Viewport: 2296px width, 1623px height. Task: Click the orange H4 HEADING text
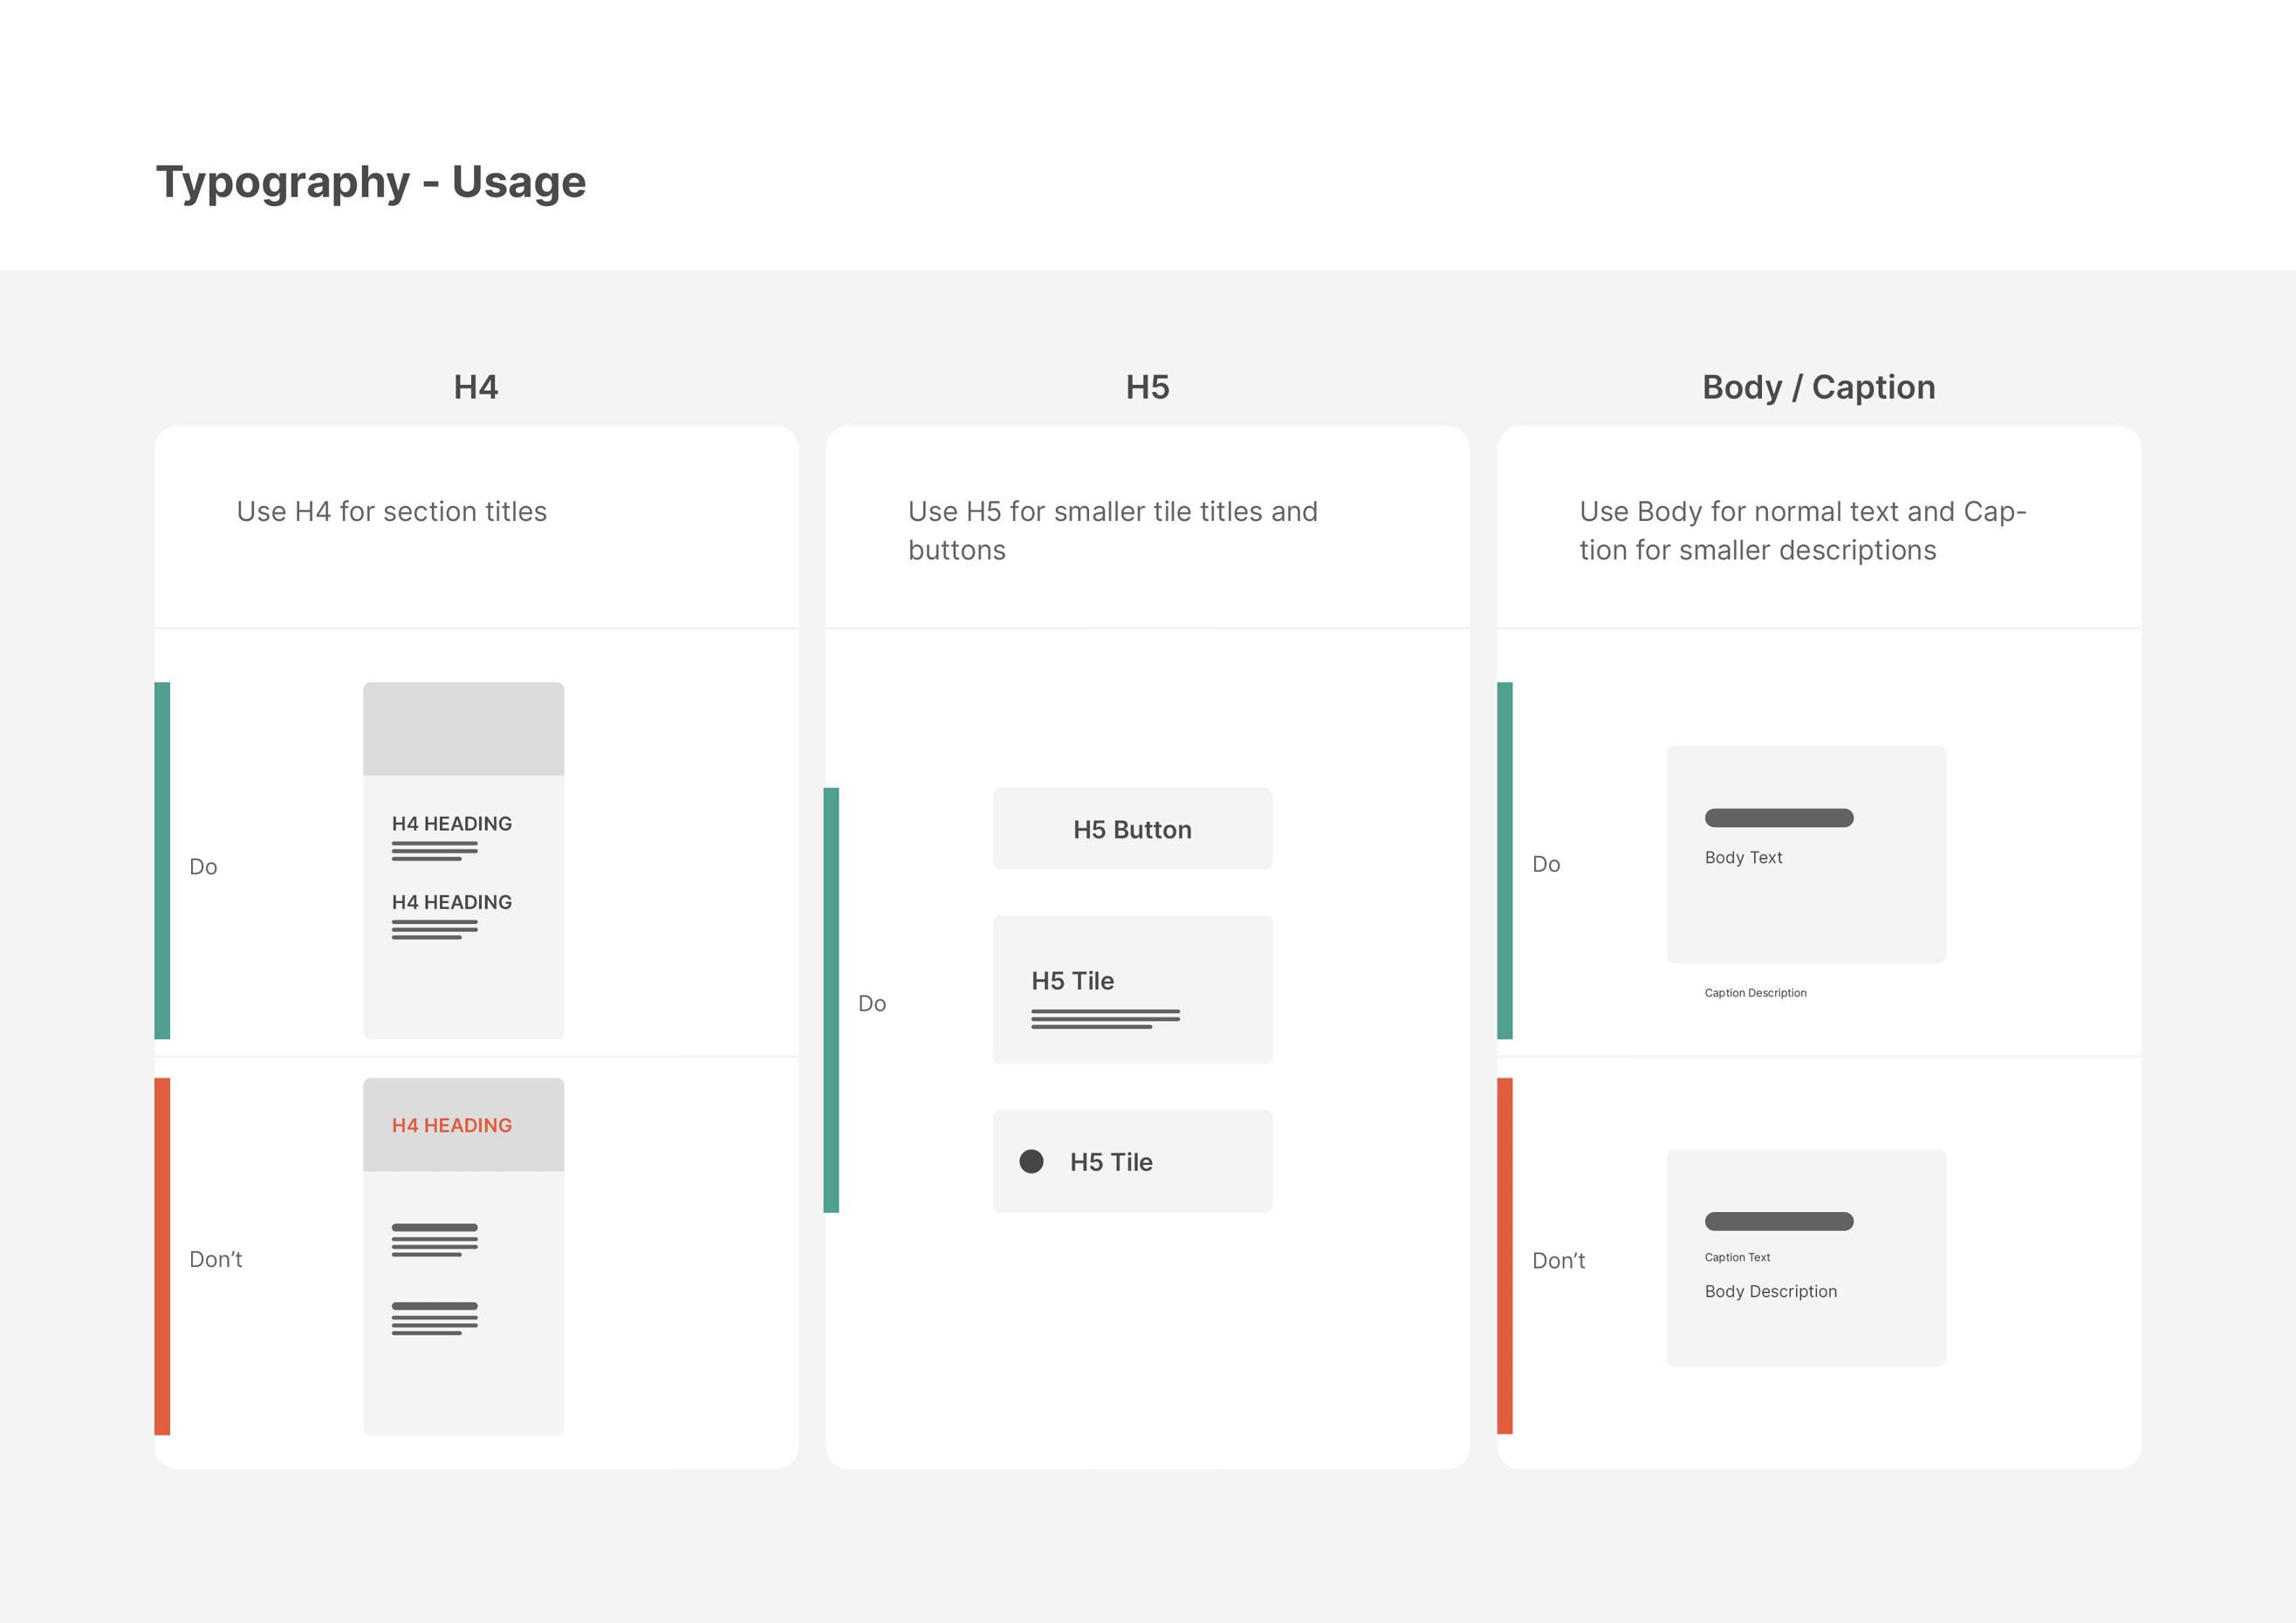click(452, 1125)
